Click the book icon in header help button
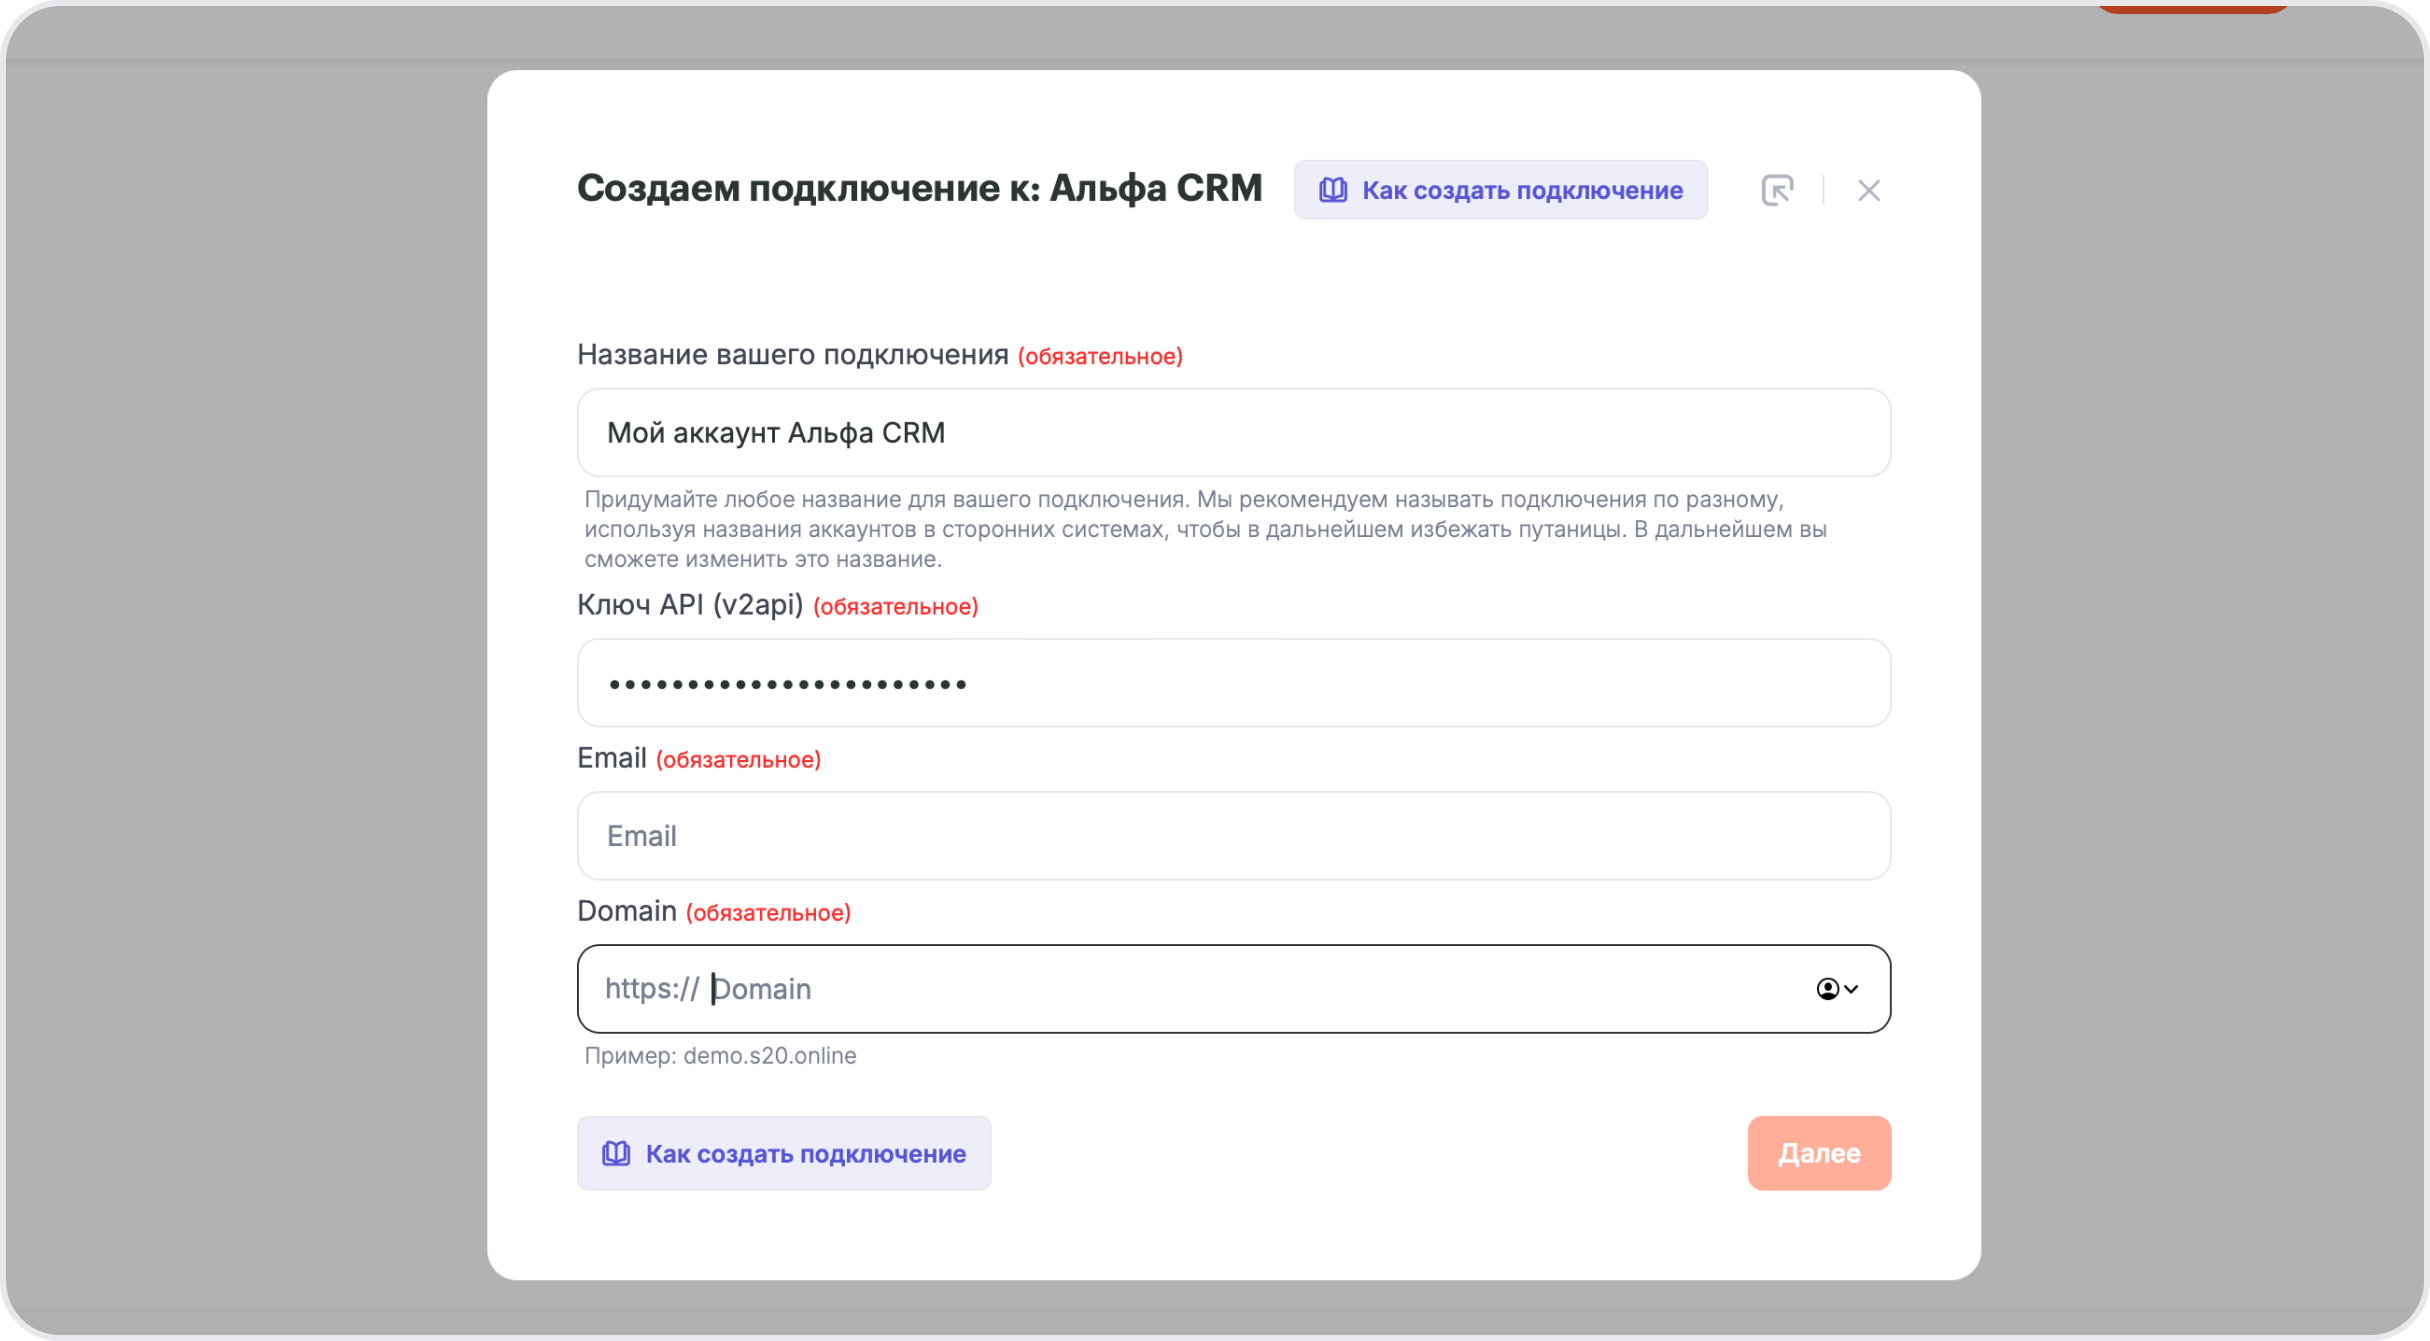This screenshot has width=2430, height=1341. 1333,190
